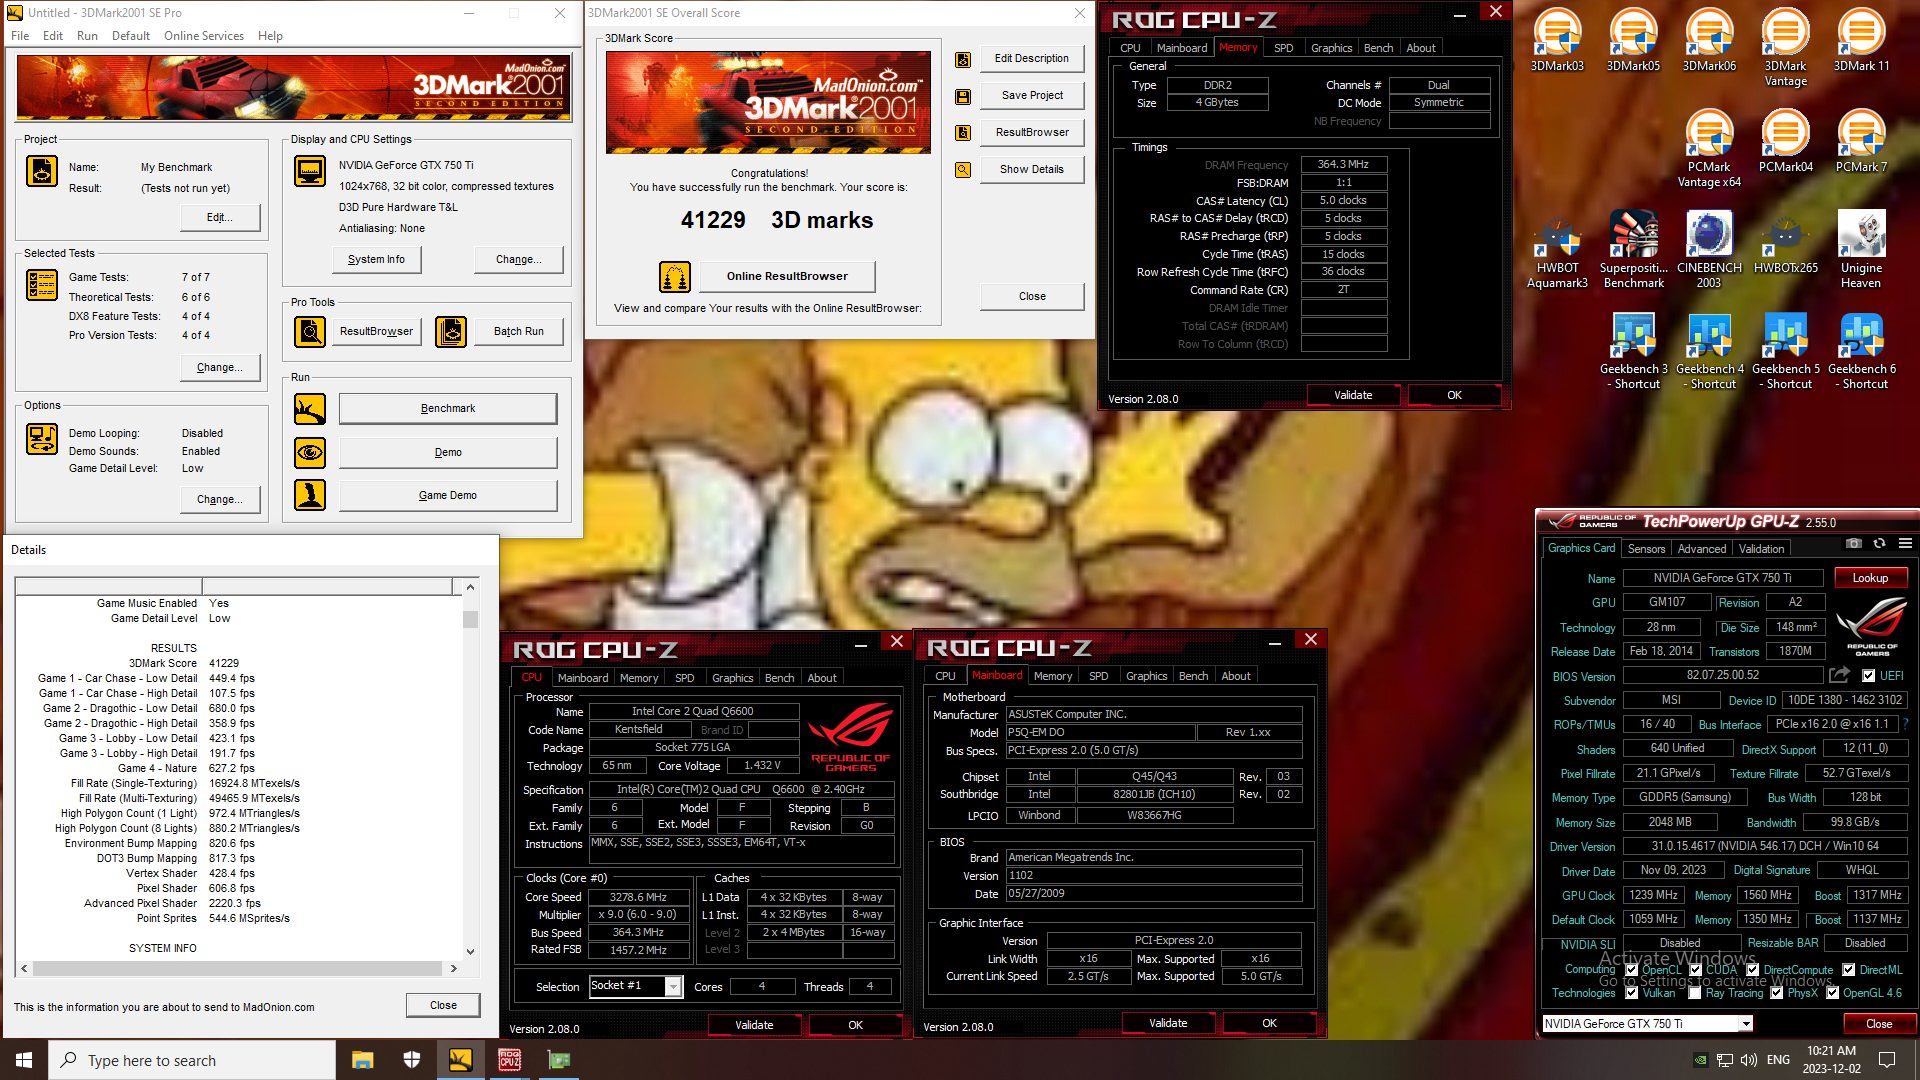Toggle the DirectCompute checkbox
This screenshot has width=1920, height=1080.
click(x=1752, y=970)
